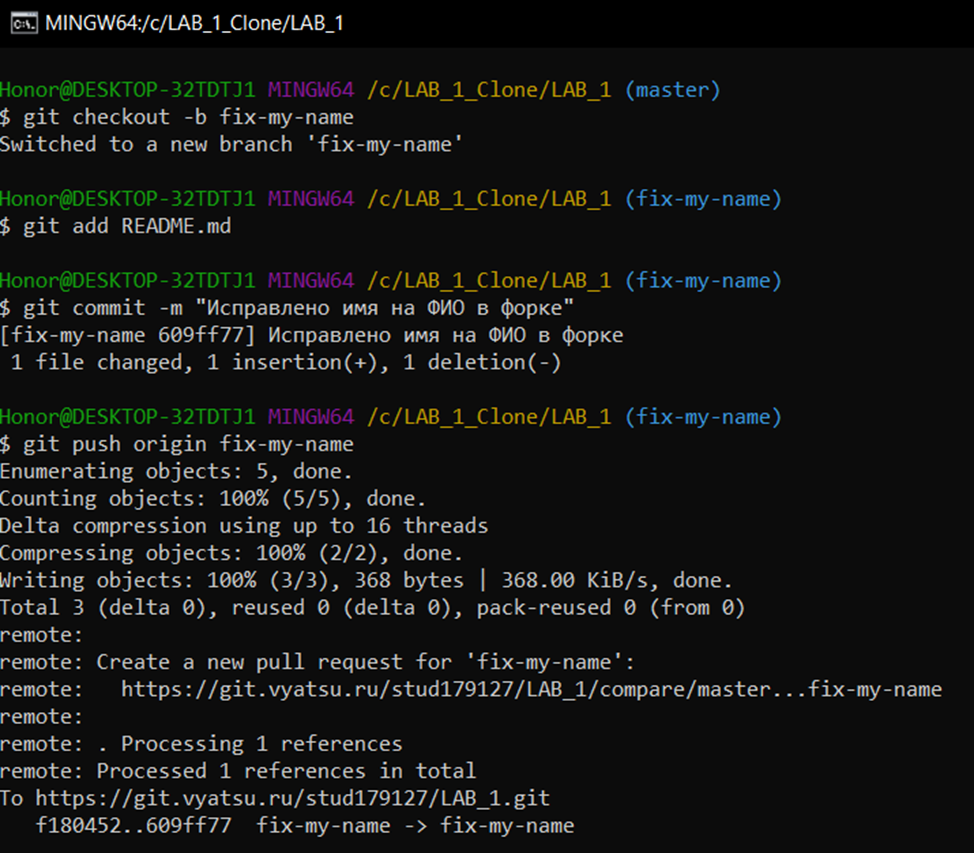
Task: Click the 'Total 3 (delta 0)' line
Action: pos(372,607)
